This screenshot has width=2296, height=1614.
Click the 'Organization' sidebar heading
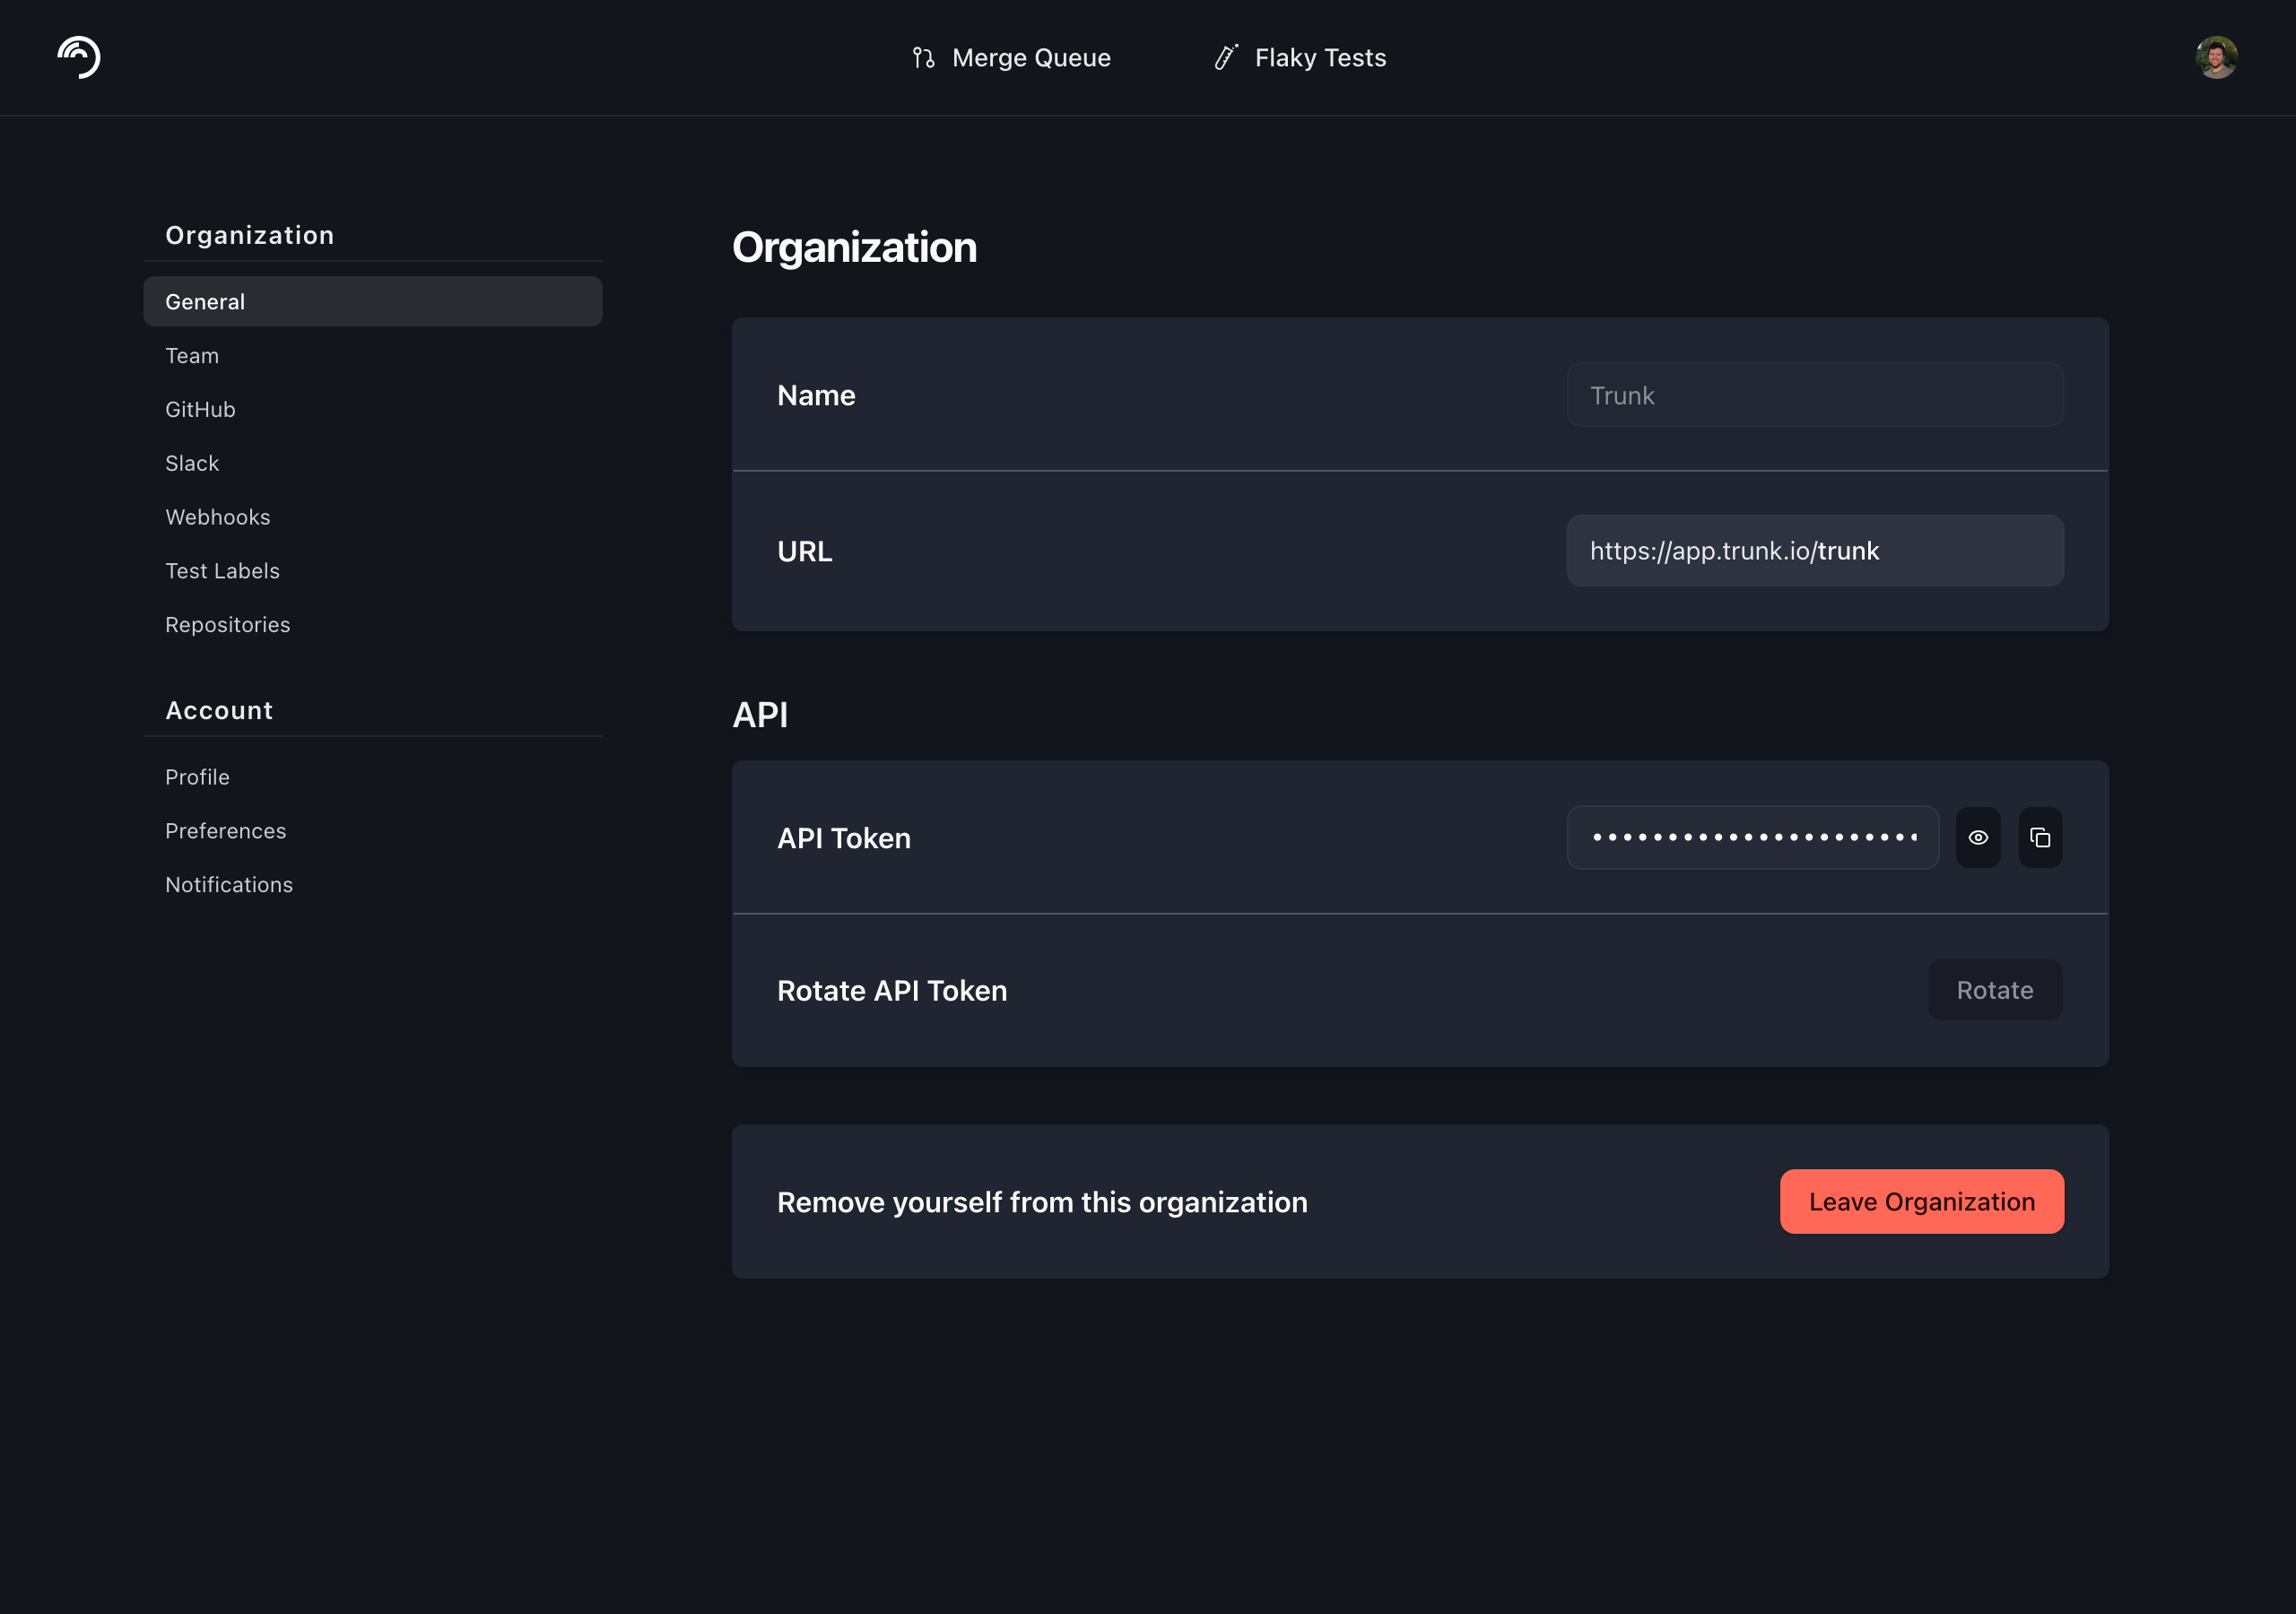pos(250,235)
